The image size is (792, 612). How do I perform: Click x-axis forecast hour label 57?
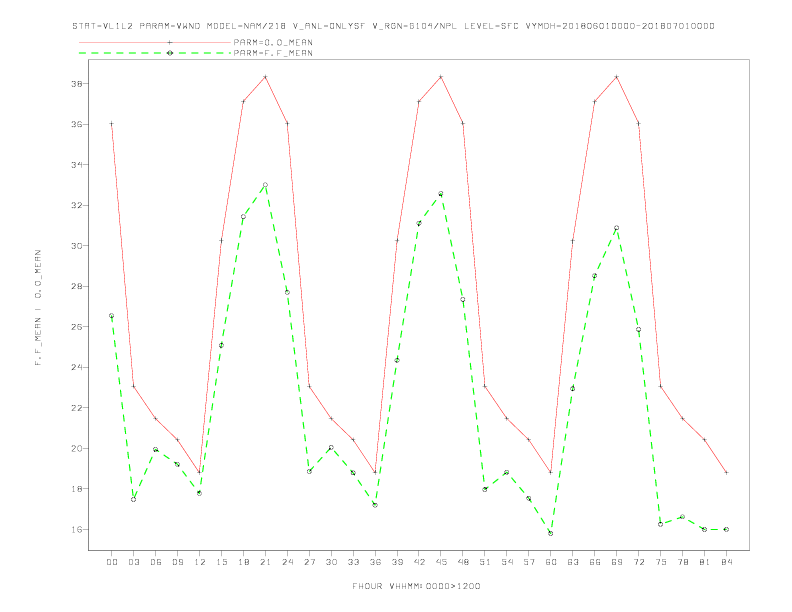[x=529, y=562]
